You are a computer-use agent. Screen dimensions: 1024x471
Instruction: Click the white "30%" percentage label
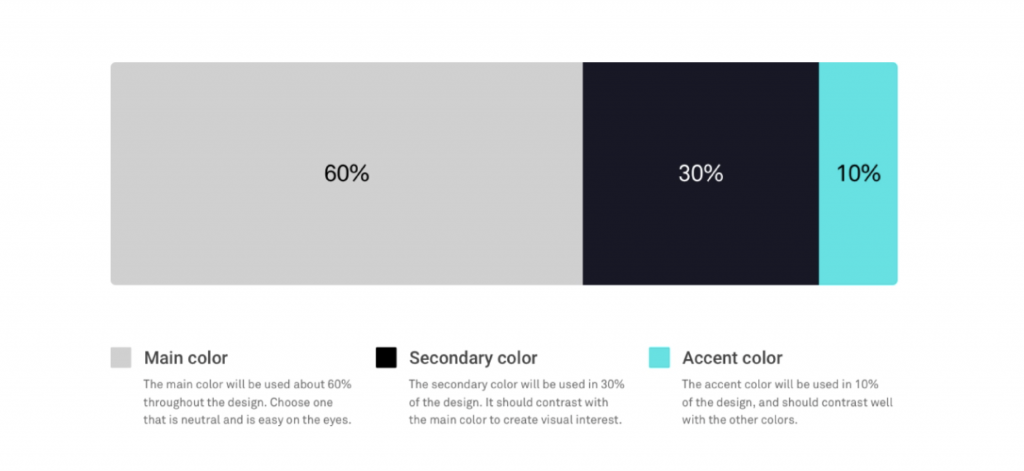click(701, 174)
